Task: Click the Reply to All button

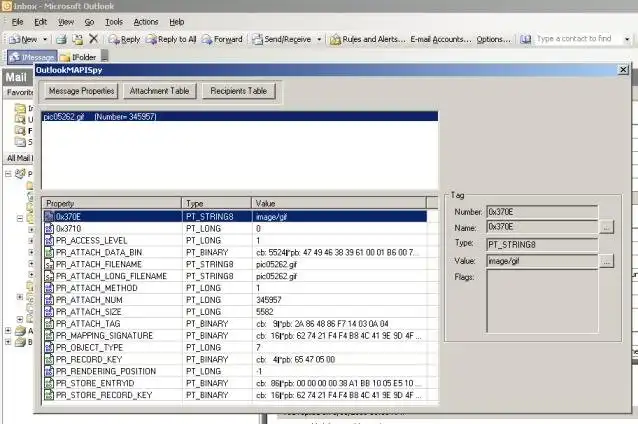Action: coord(171,39)
